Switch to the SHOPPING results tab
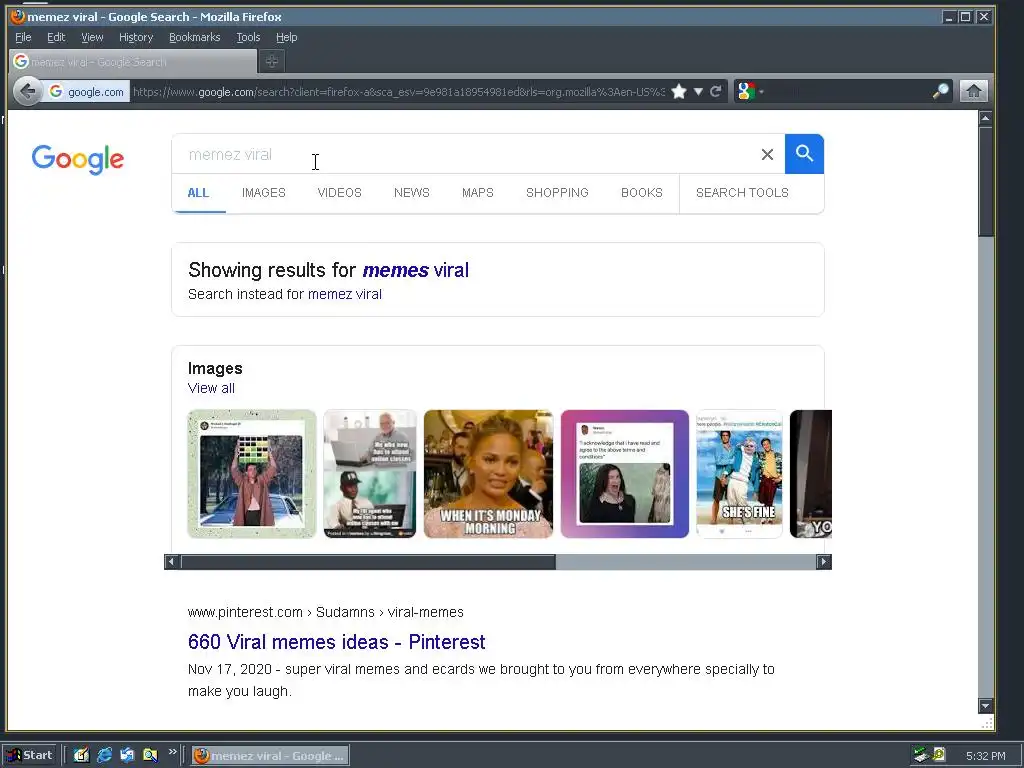 557,193
